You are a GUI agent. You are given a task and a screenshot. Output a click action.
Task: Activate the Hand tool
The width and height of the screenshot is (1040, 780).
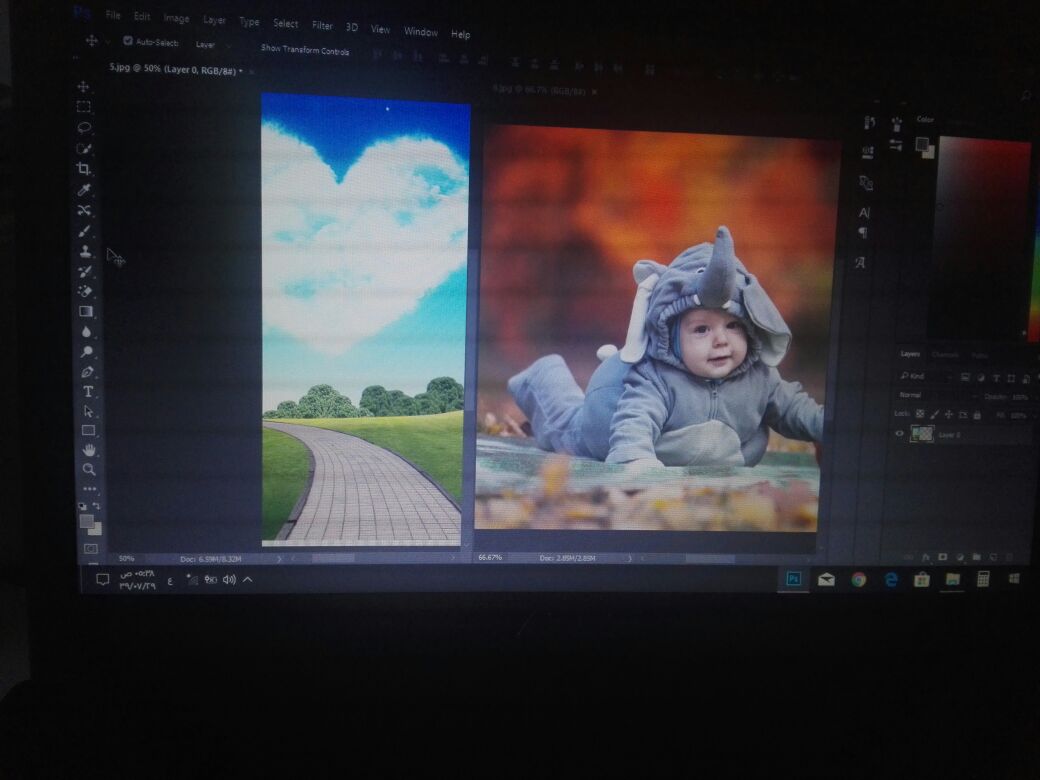tap(89, 450)
